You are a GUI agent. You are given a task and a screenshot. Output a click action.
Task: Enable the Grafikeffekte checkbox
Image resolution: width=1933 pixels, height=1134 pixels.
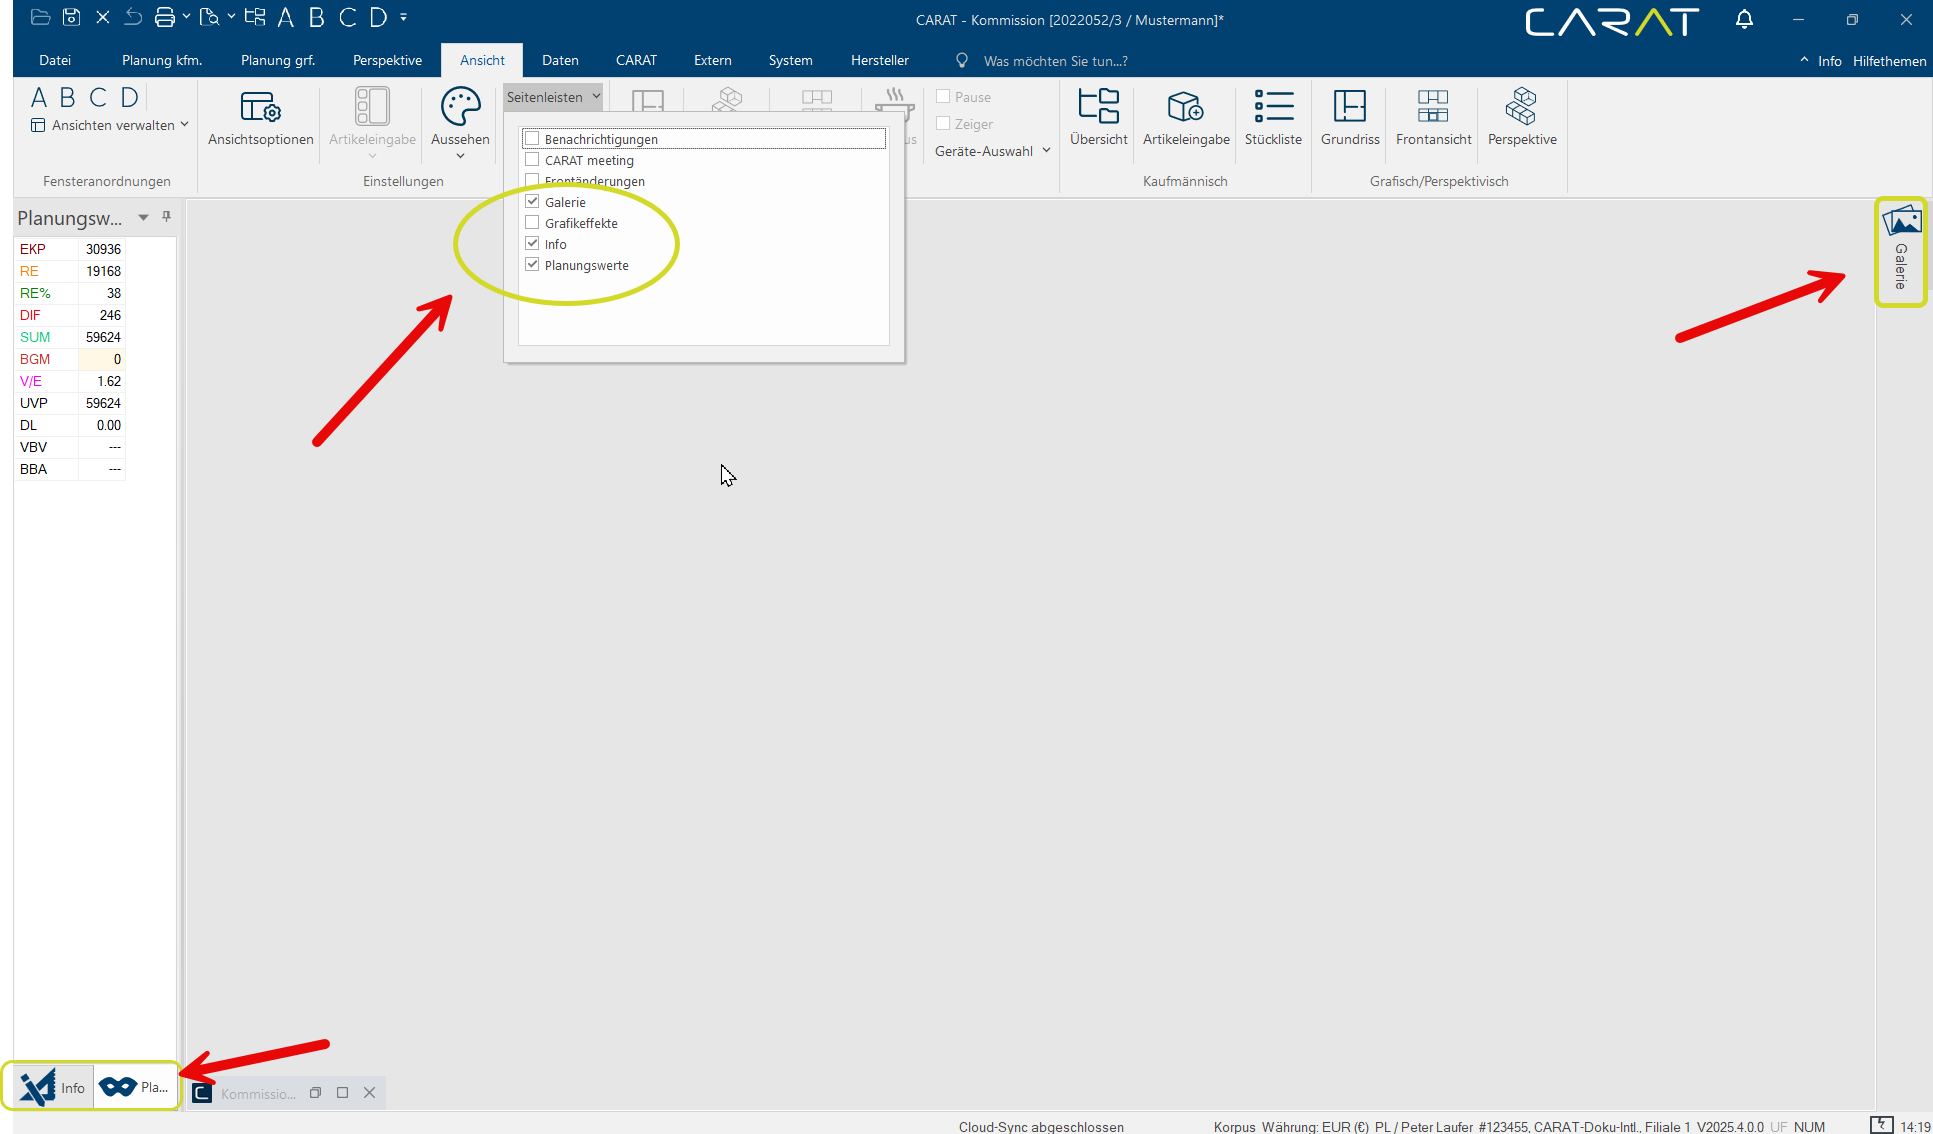pos(533,223)
